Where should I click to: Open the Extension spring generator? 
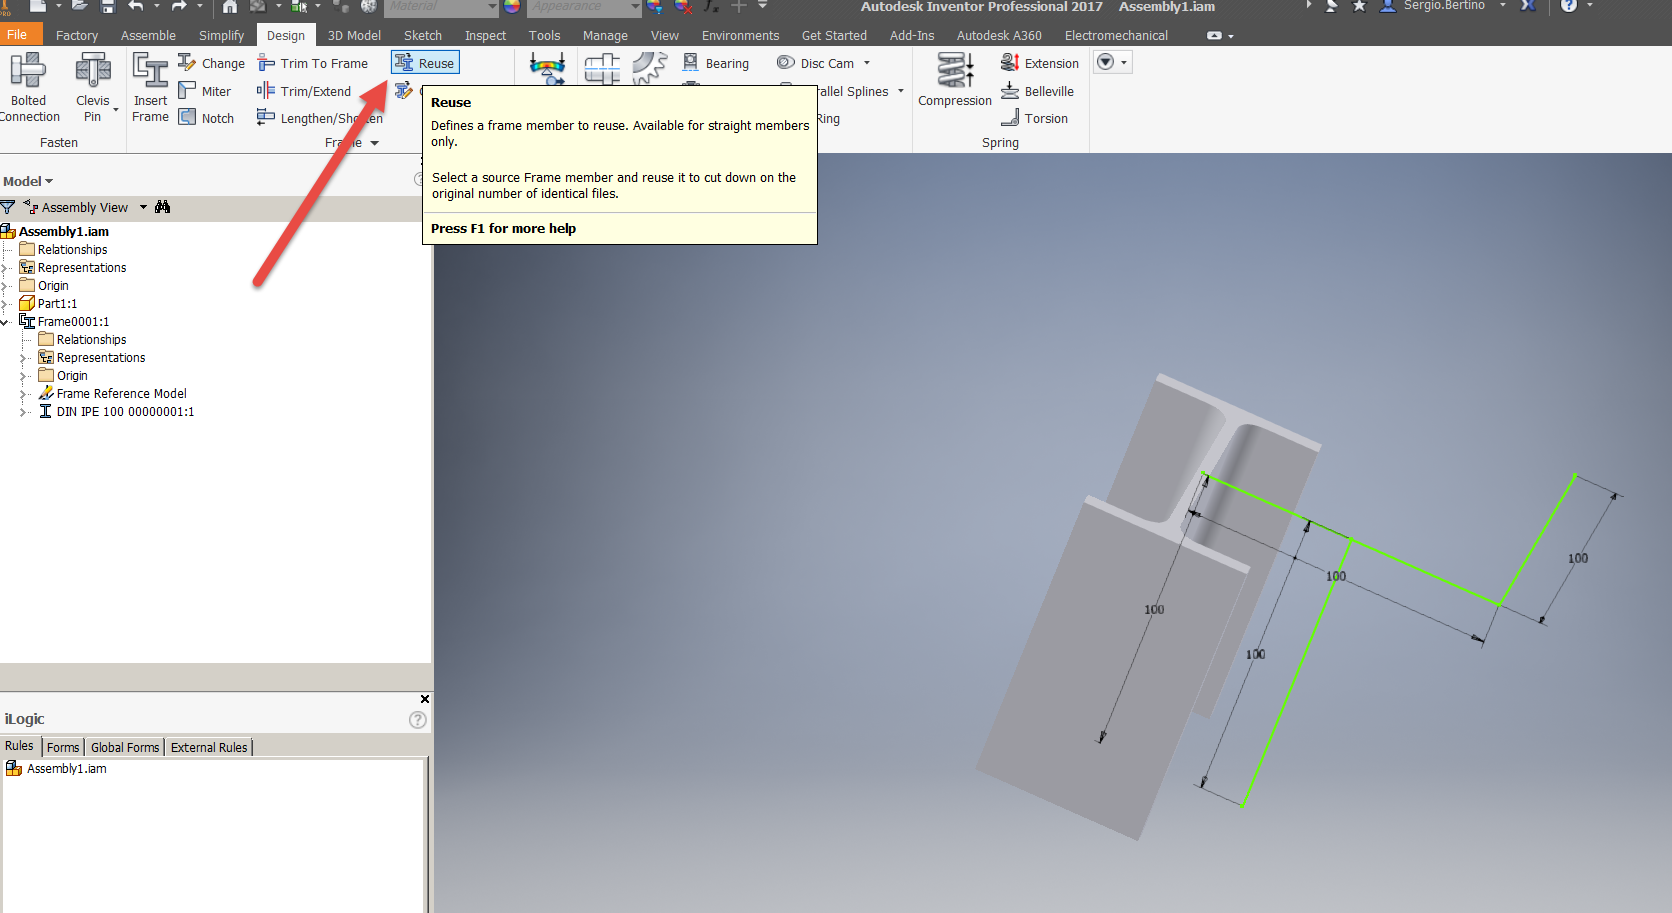[1040, 62]
